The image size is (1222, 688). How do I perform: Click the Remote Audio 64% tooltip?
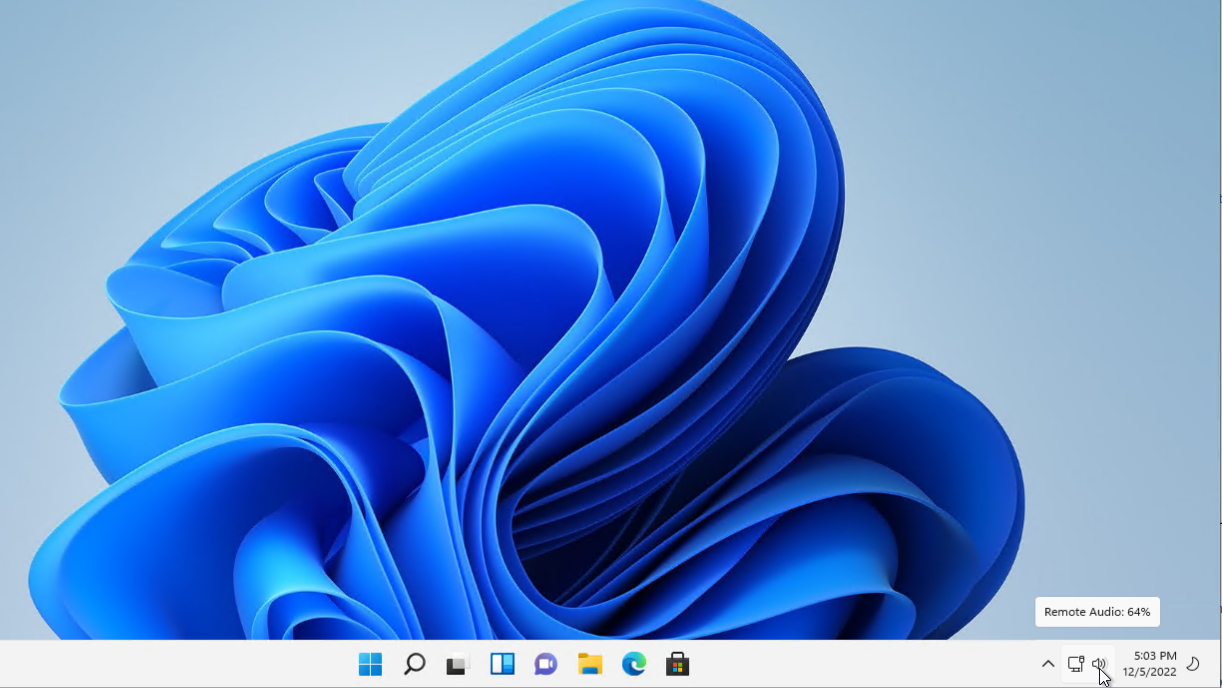pyautogui.click(x=1097, y=612)
